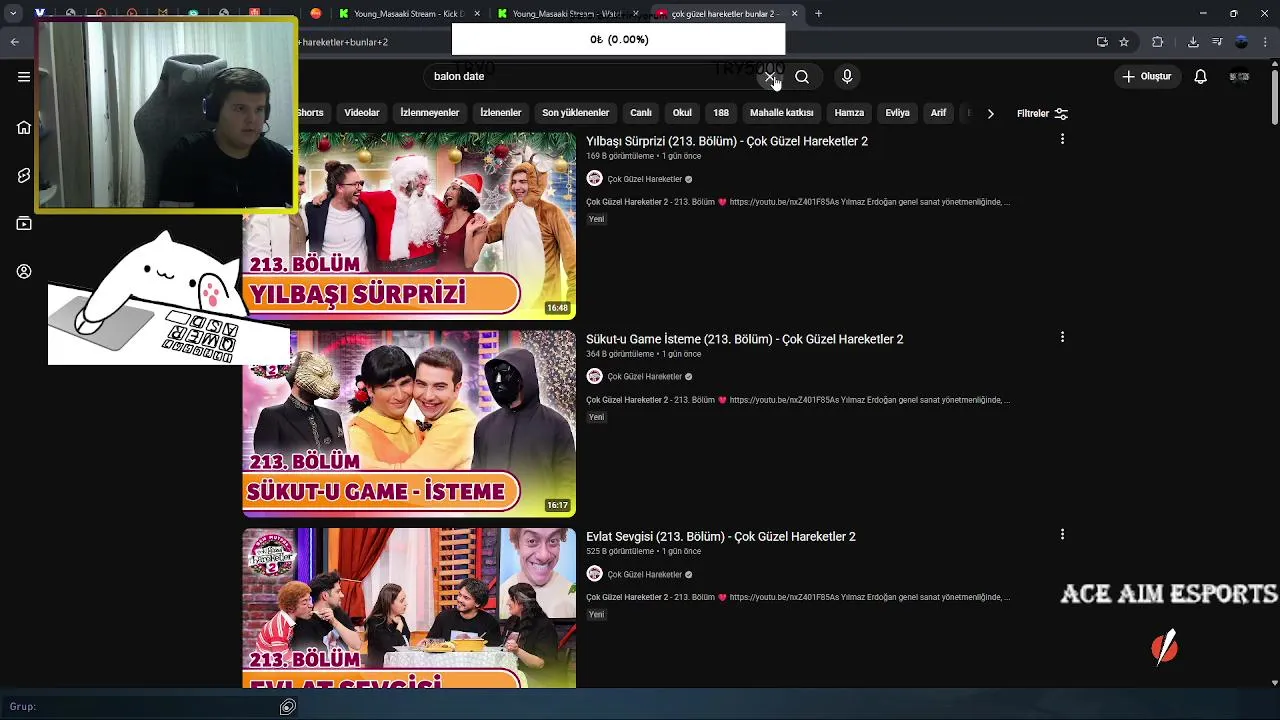This screenshot has height=720, width=1280.
Task: Open the browser profile avatar
Action: click(1241, 42)
